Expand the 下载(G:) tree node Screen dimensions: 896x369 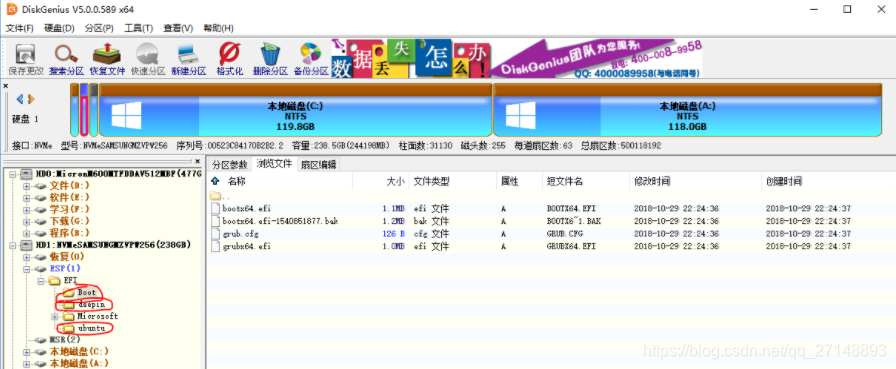pyautogui.click(x=26, y=221)
